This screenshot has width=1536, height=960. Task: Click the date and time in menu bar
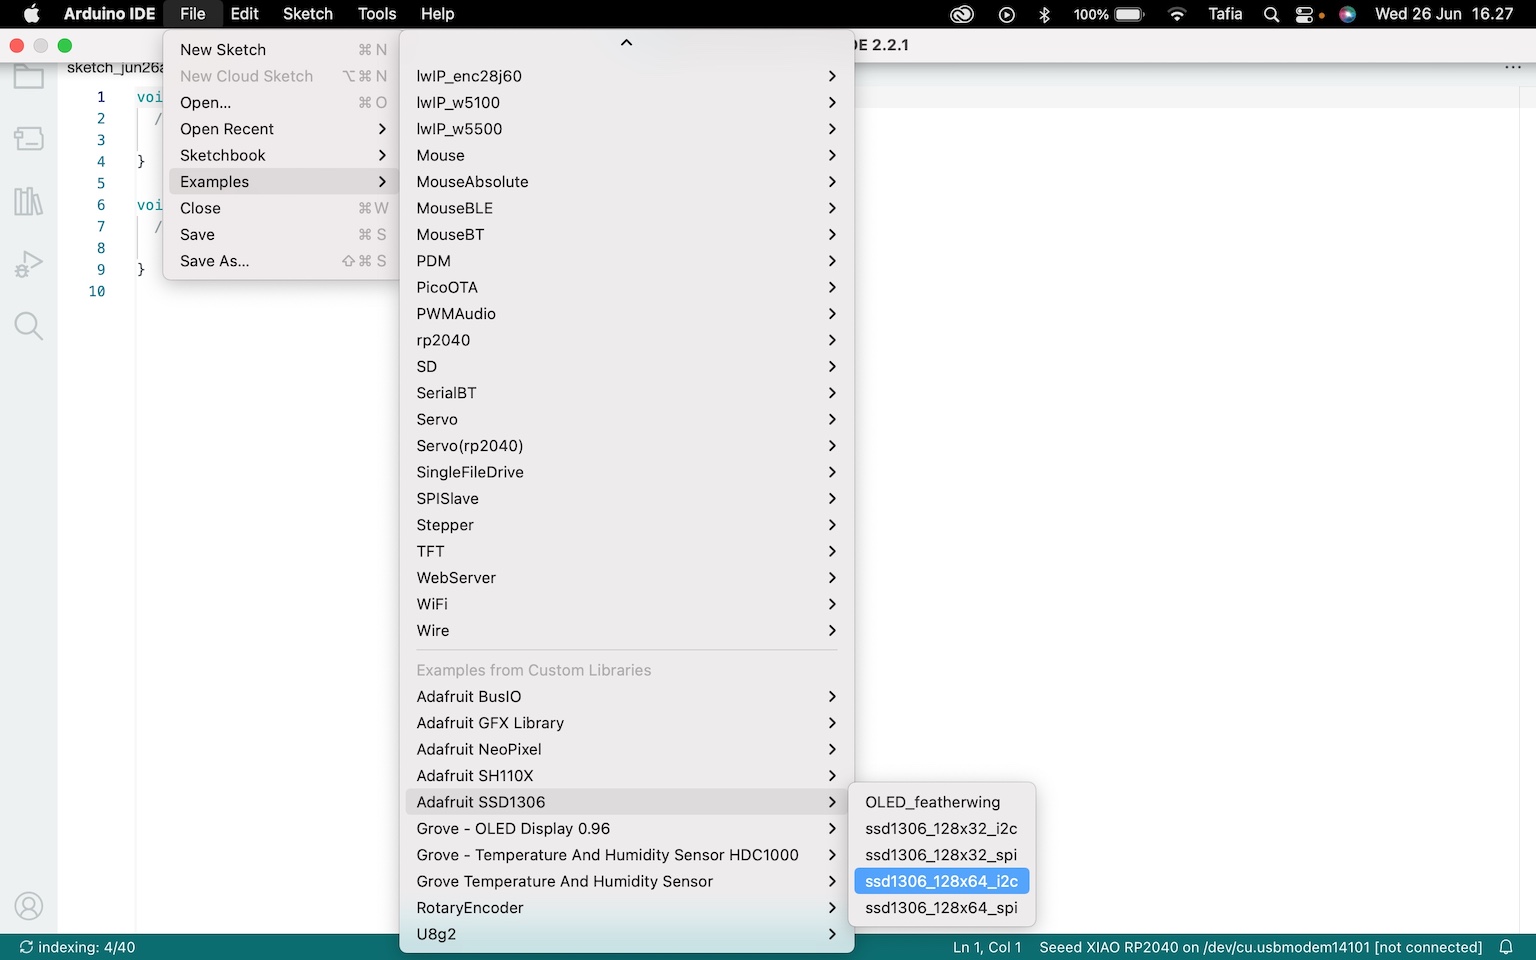point(1444,14)
